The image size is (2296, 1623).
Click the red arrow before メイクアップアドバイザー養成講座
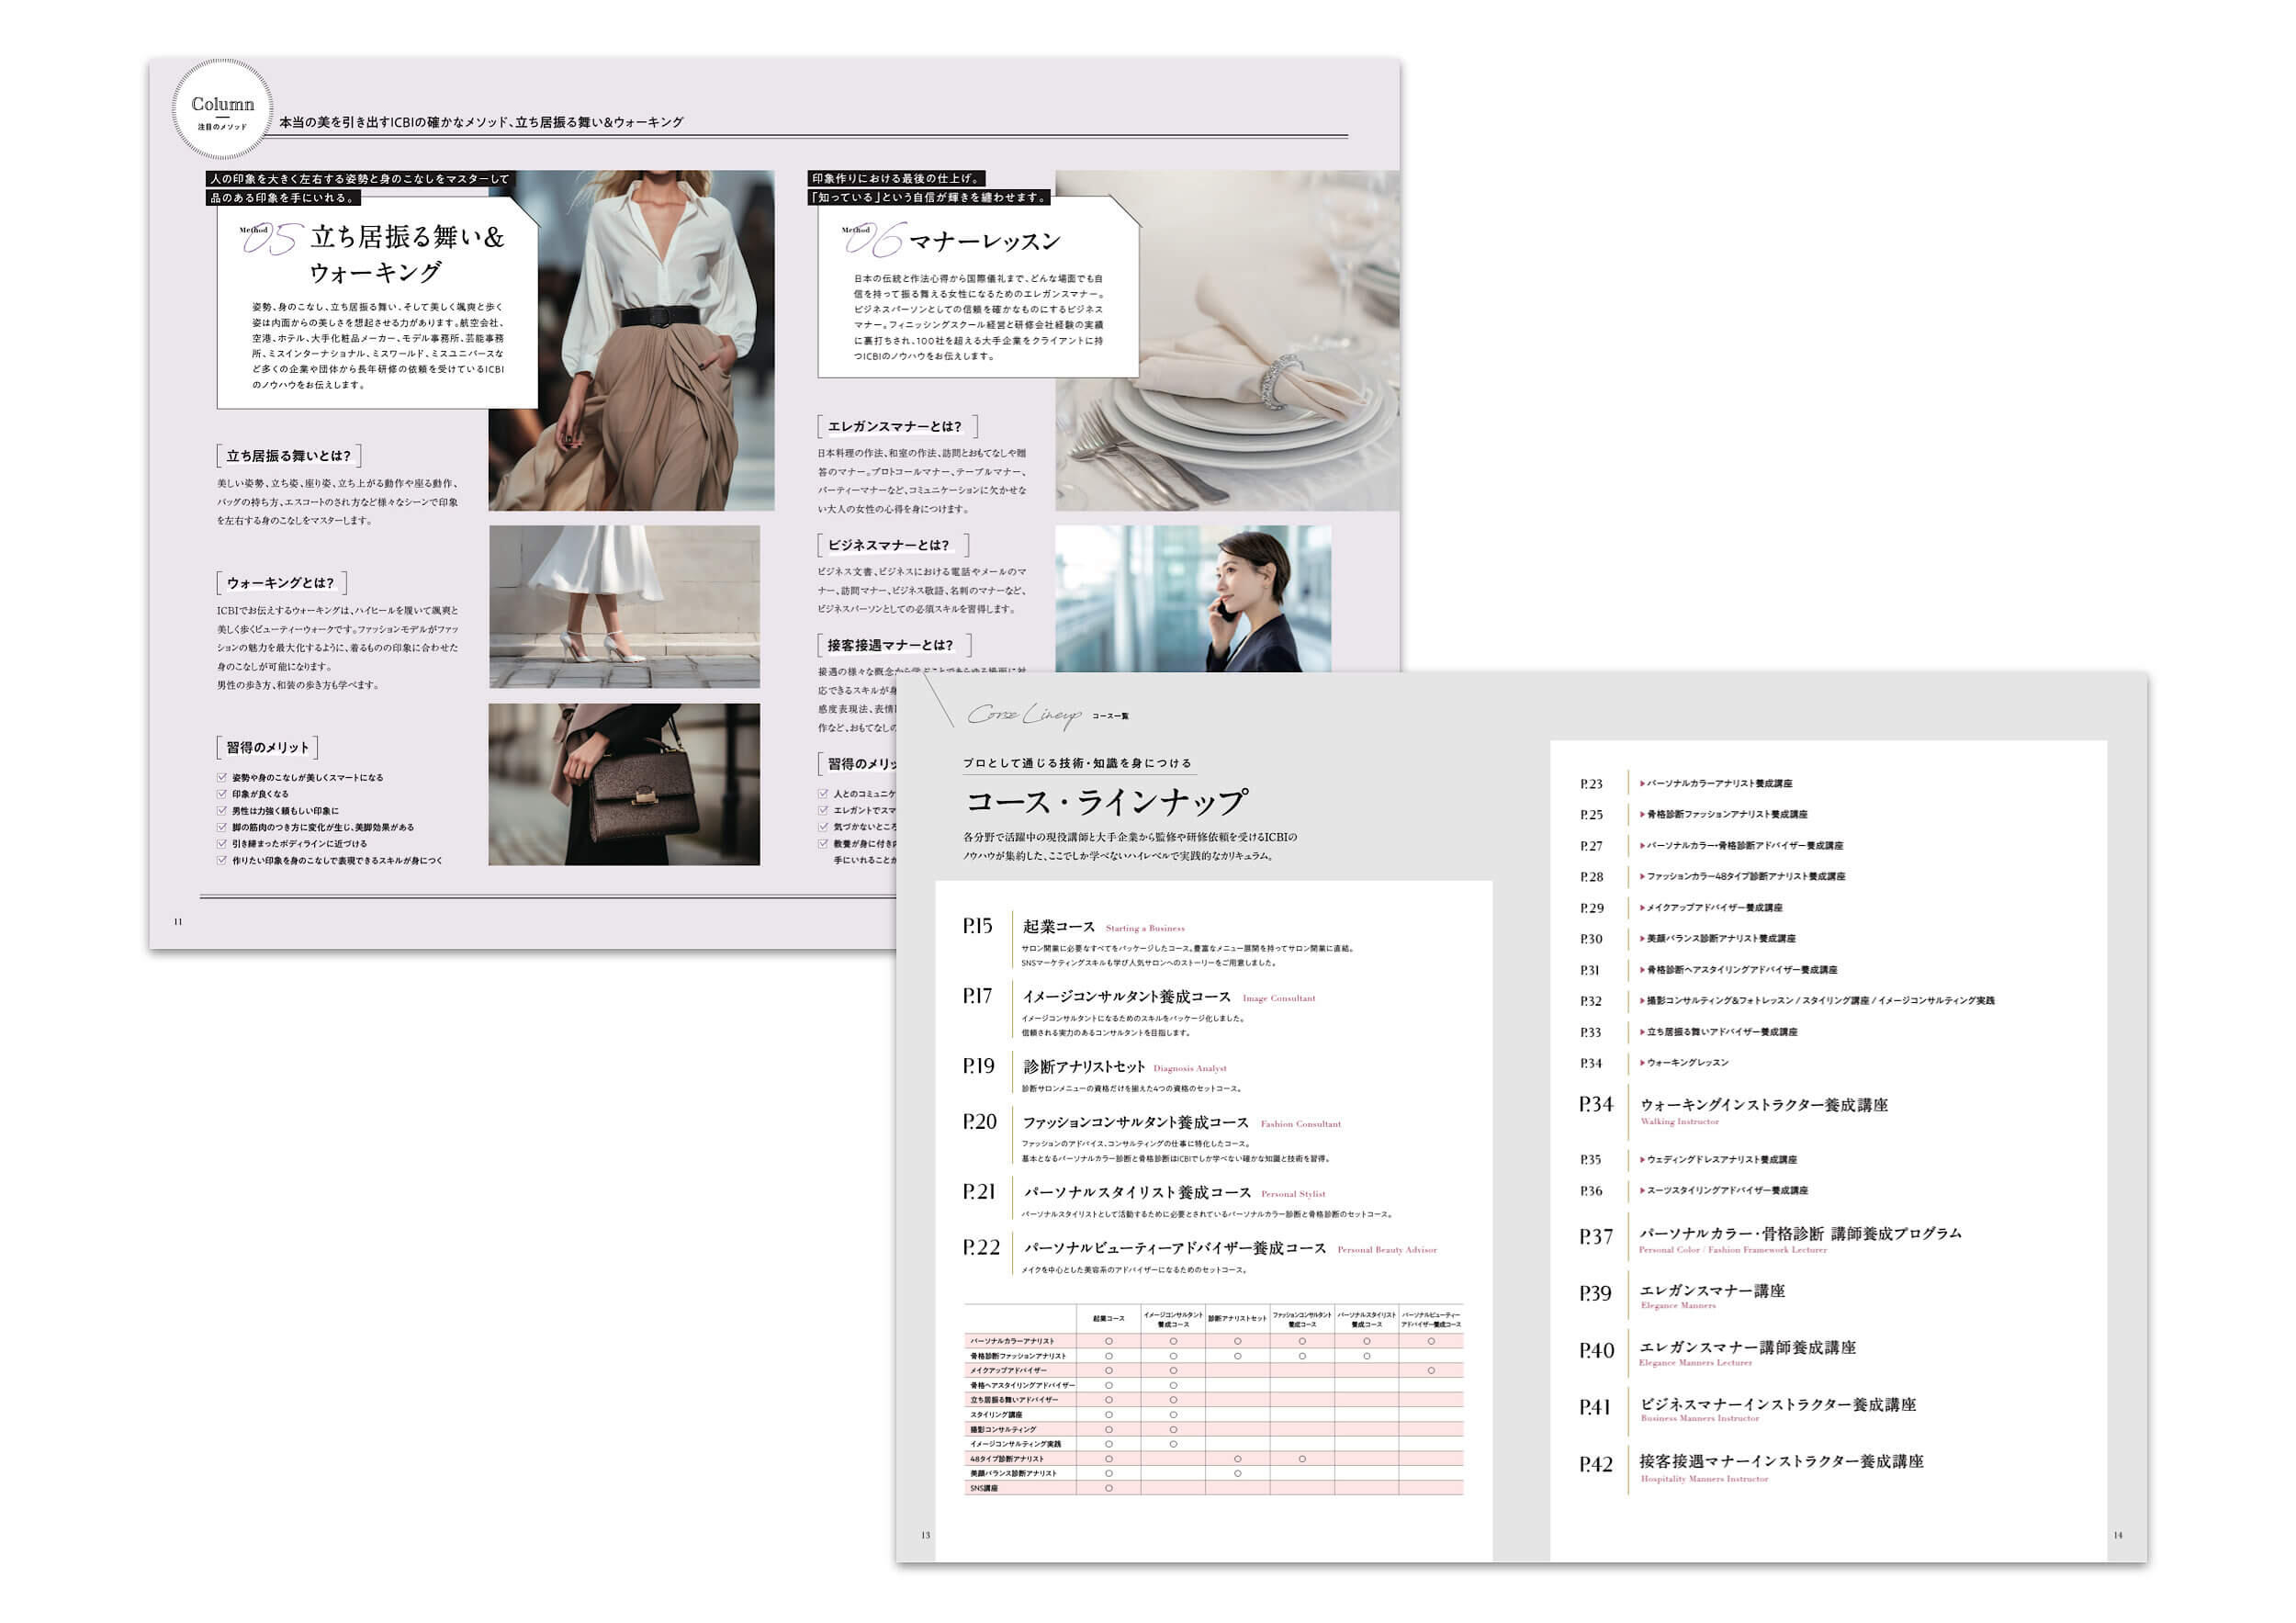point(1642,908)
